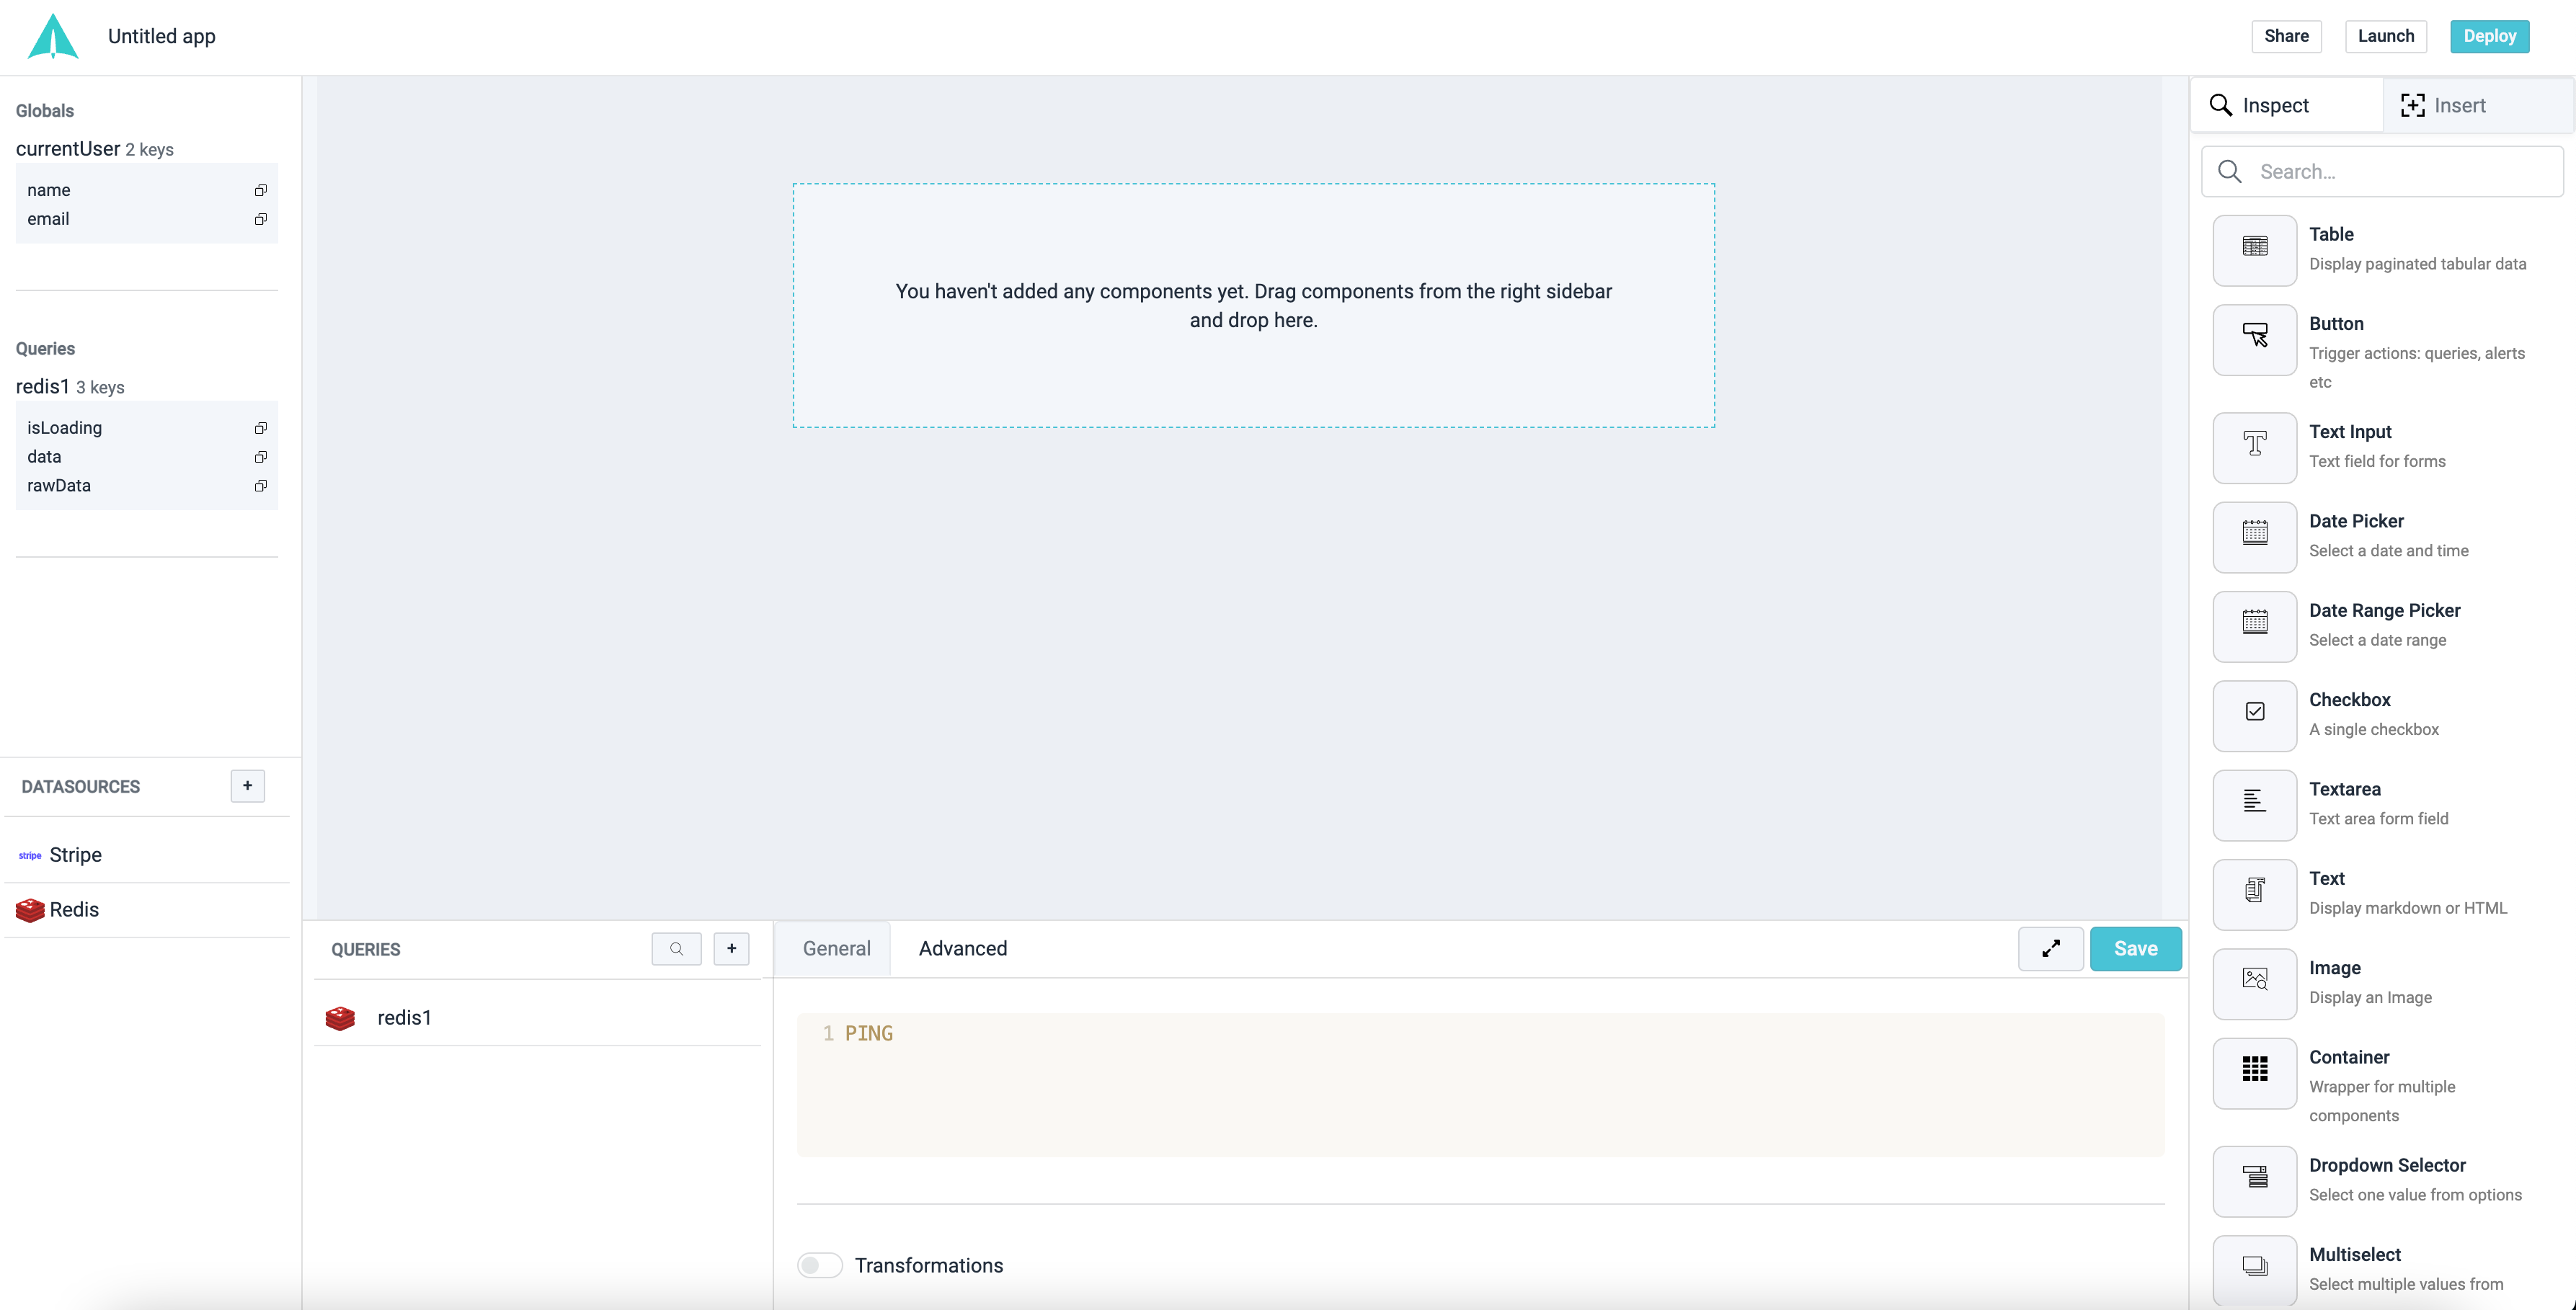Click the Date Picker calendar icon
This screenshot has height=1310, width=2576.
coord(2254,535)
